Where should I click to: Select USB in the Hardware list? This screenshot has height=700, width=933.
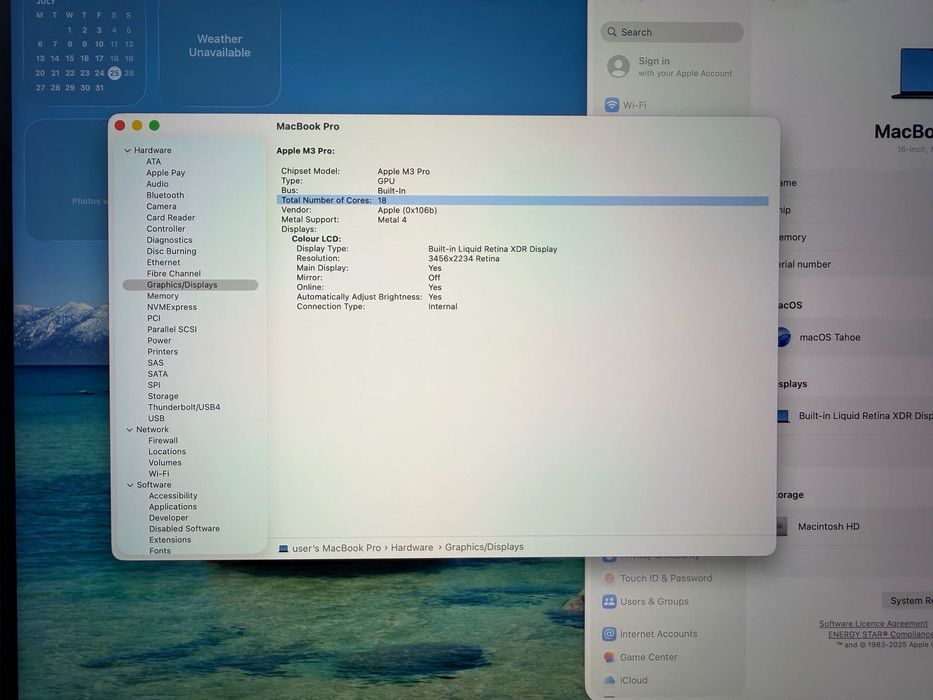pos(156,418)
